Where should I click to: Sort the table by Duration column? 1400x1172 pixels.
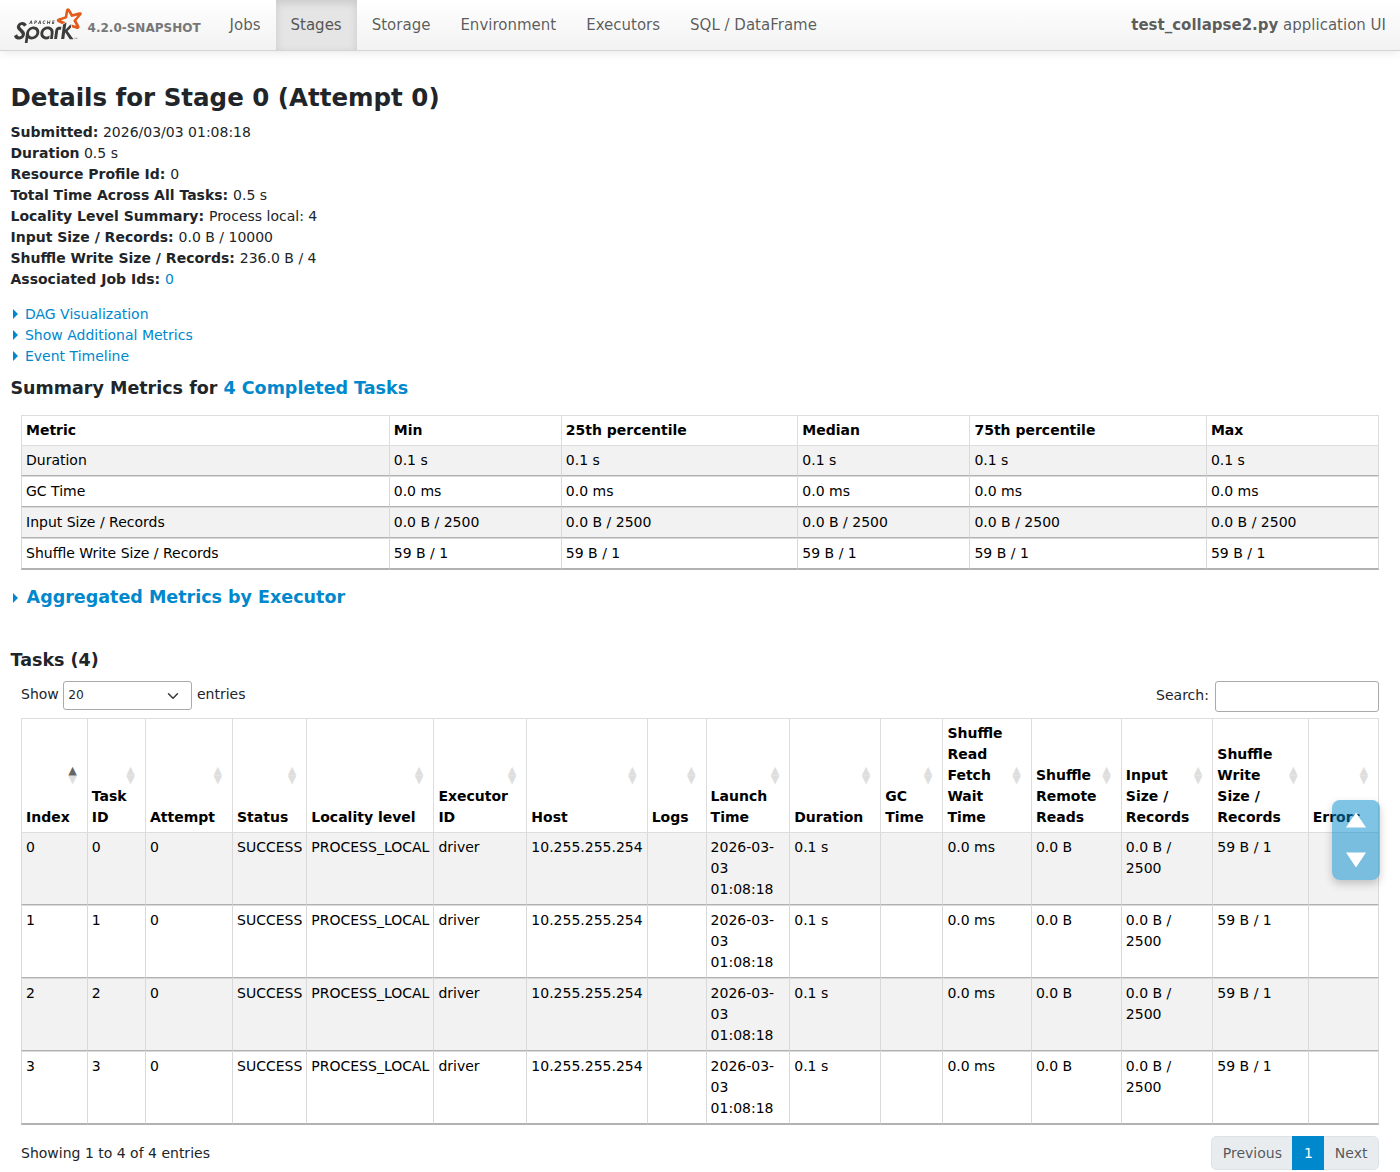click(828, 817)
